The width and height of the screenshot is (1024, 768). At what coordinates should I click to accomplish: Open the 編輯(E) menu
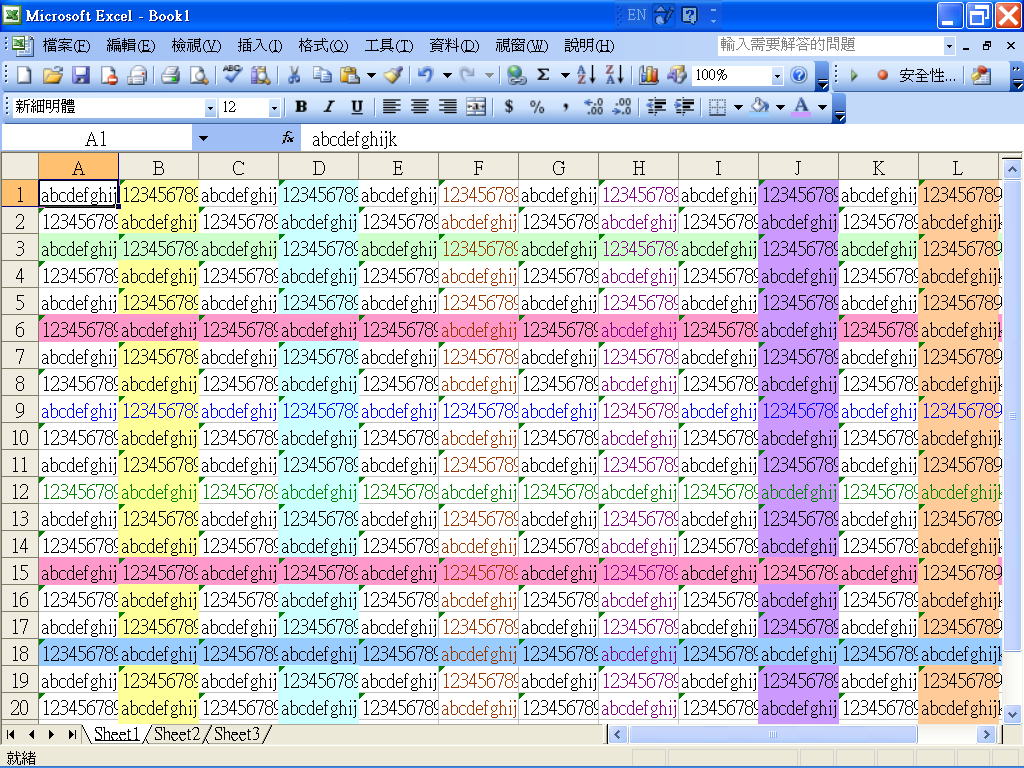[x=131, y=46]
